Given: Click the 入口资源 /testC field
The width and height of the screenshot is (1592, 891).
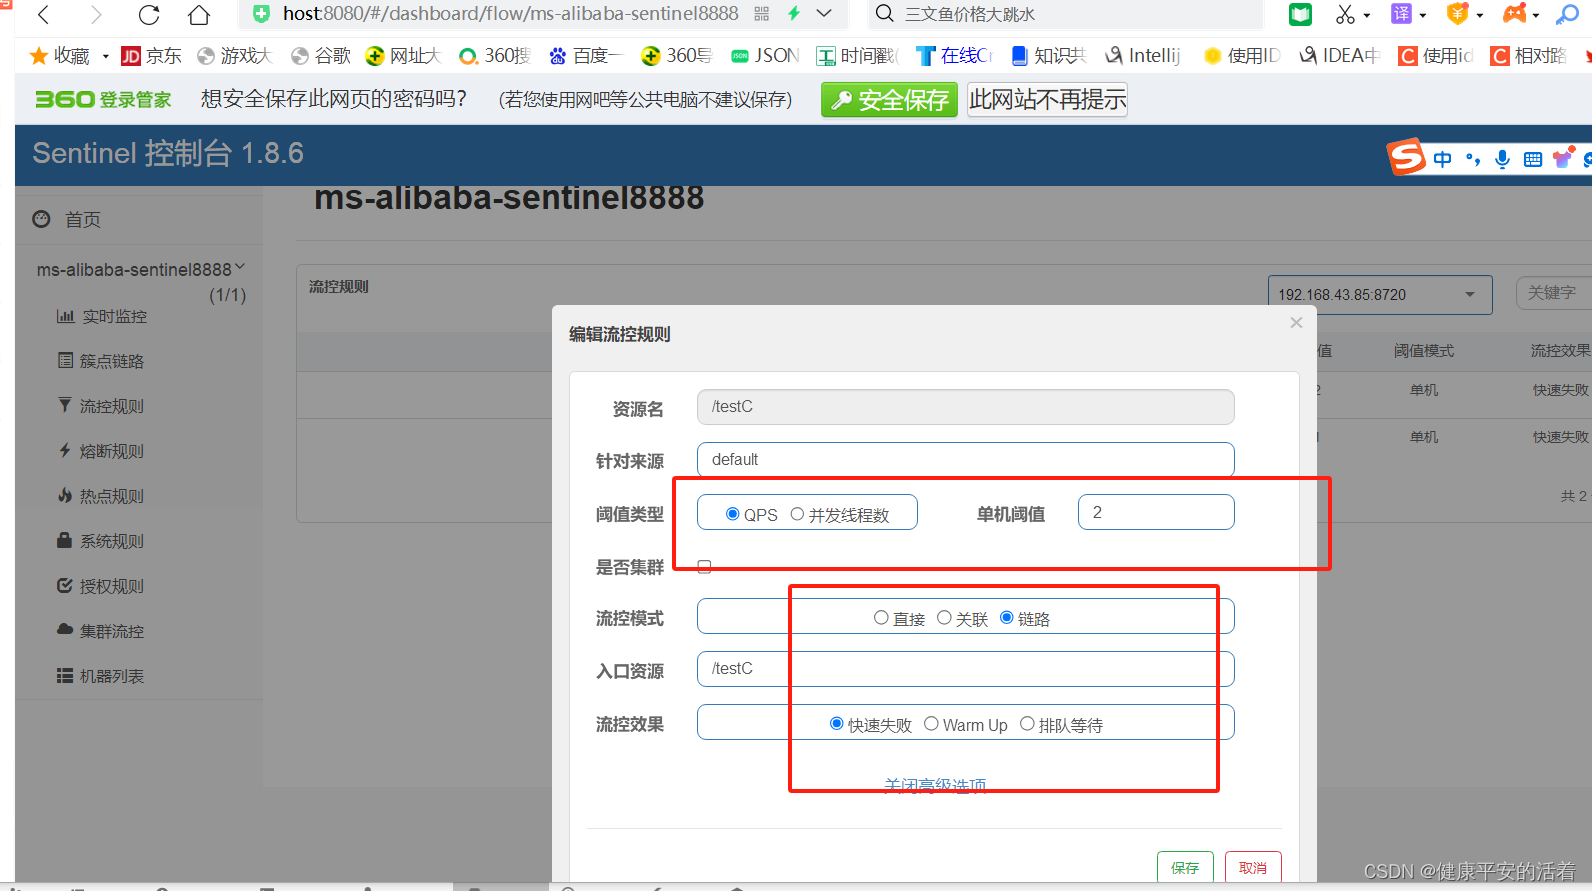Looking at the screenshot, I should [x=965, y=669].
